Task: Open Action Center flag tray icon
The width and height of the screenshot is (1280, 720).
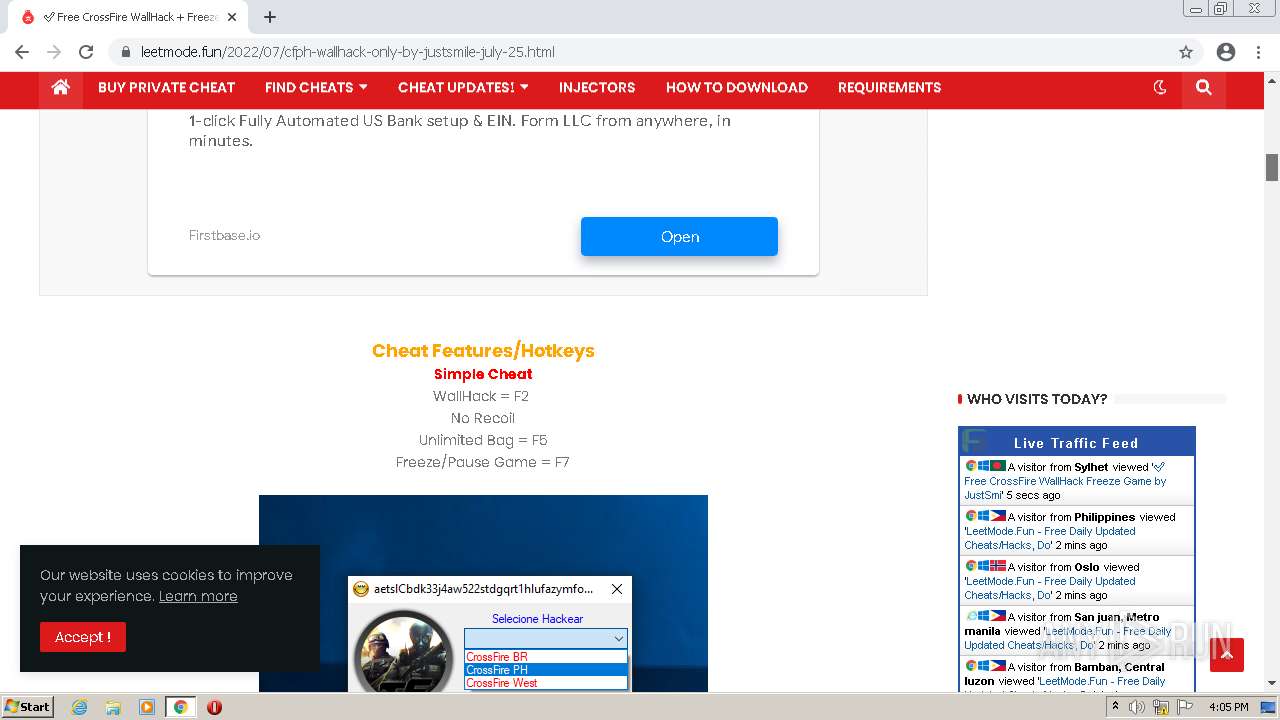Action: [x=1184, y=707]
